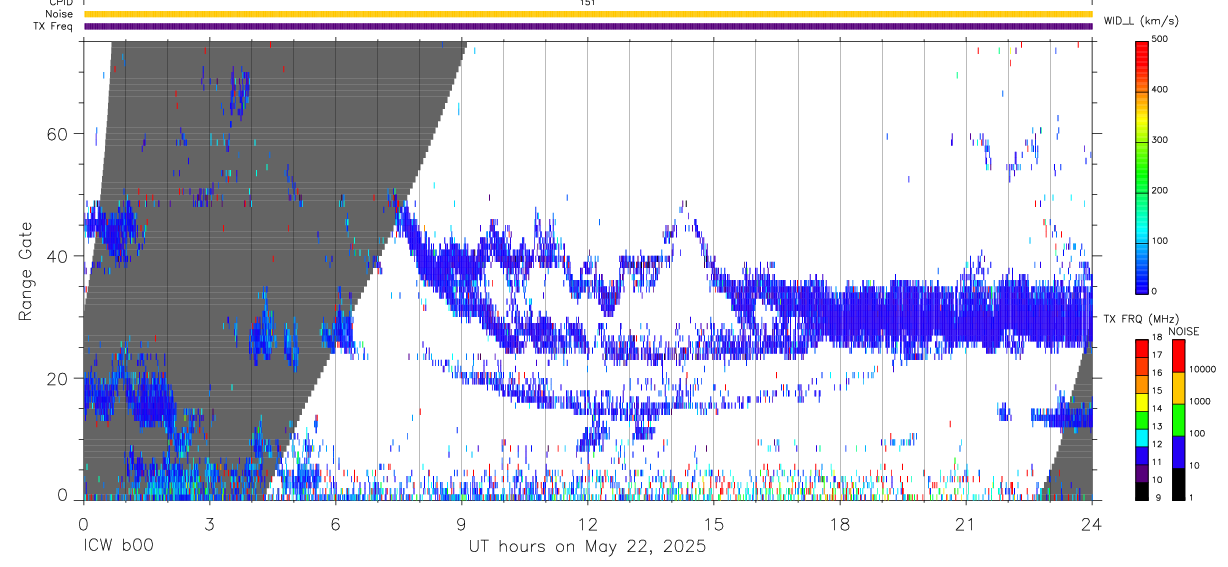Click the 24 tick on UT hours axis

click(x=1092, y=524)
